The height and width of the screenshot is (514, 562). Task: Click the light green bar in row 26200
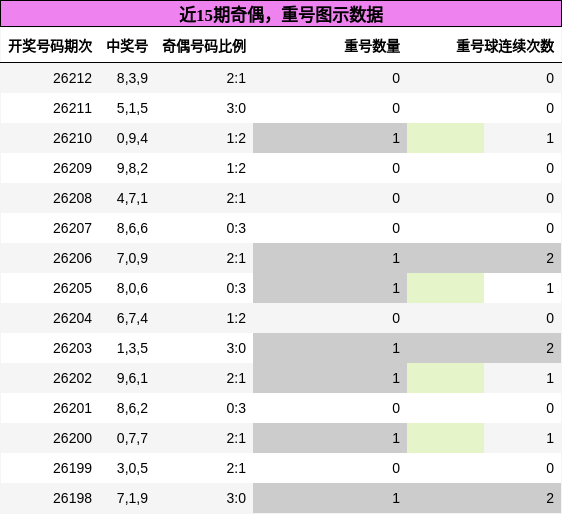pyautogui.click(x=445, y=438)
